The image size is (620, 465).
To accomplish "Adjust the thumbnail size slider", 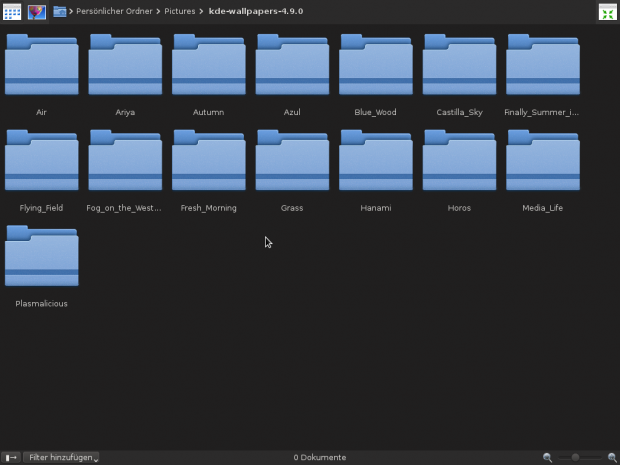I will pyautogui.click(x=576, y=457).
